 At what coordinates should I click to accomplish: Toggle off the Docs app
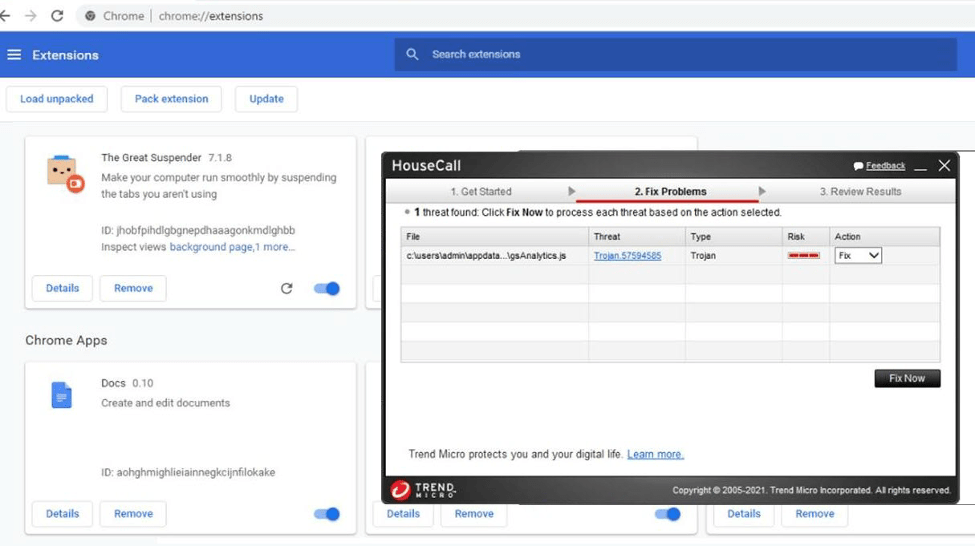pyautogui.click(x=327, y=514)
